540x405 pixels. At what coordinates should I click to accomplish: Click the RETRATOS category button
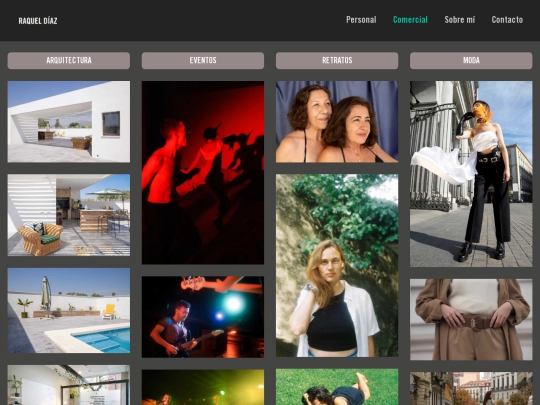pyautogui.click(x=337, y=61)
